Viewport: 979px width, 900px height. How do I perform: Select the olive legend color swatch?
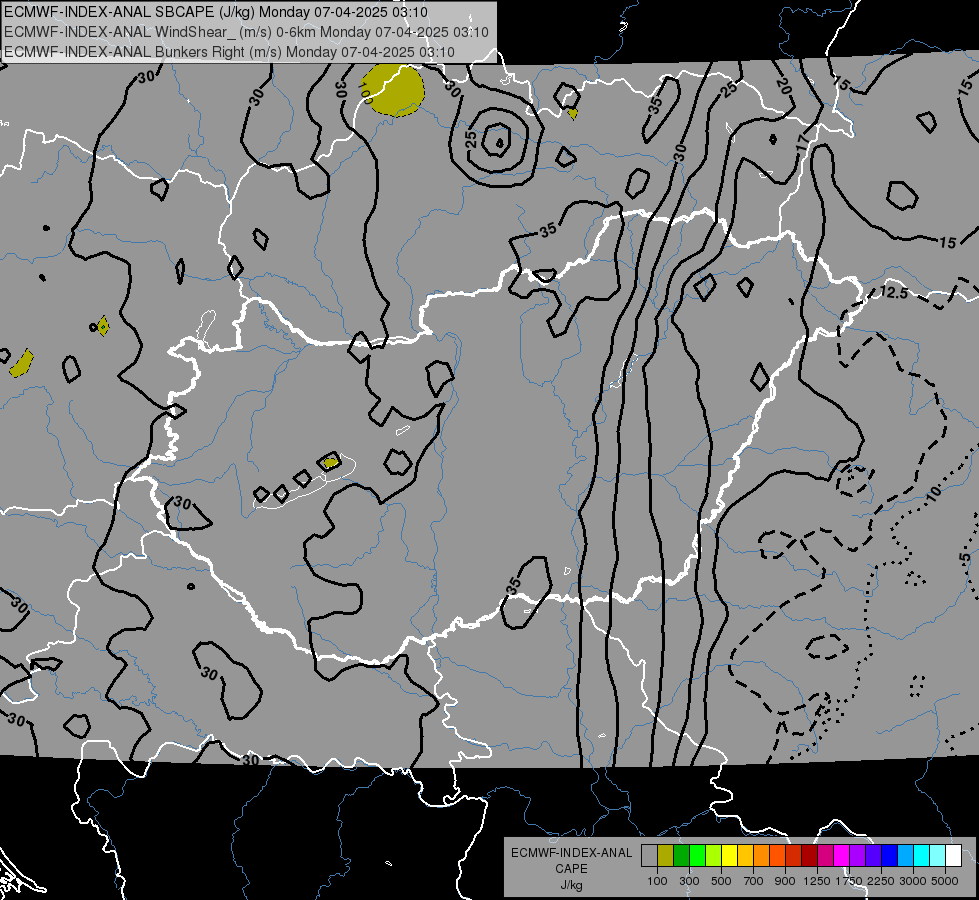coord(666,856)
